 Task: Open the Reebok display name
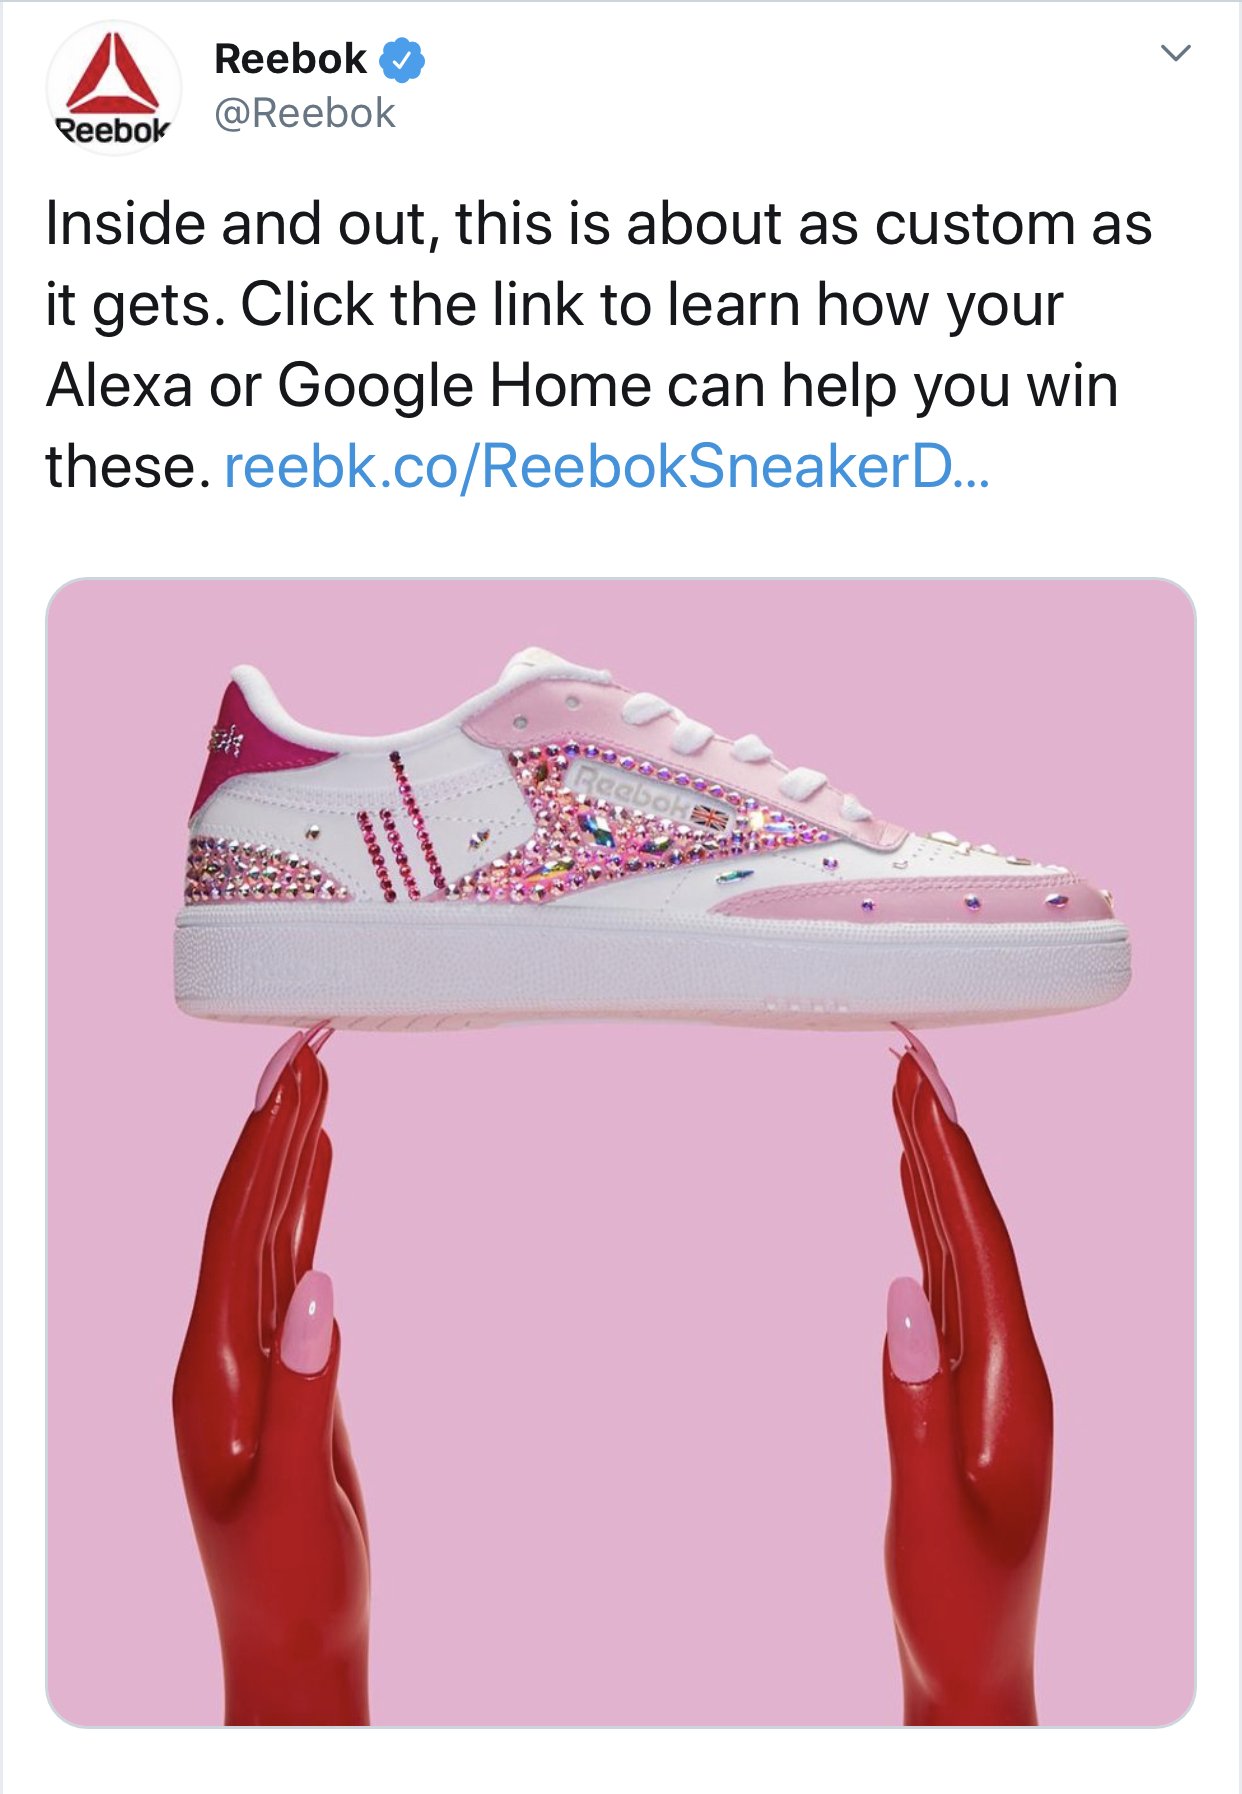pos(290,59)
